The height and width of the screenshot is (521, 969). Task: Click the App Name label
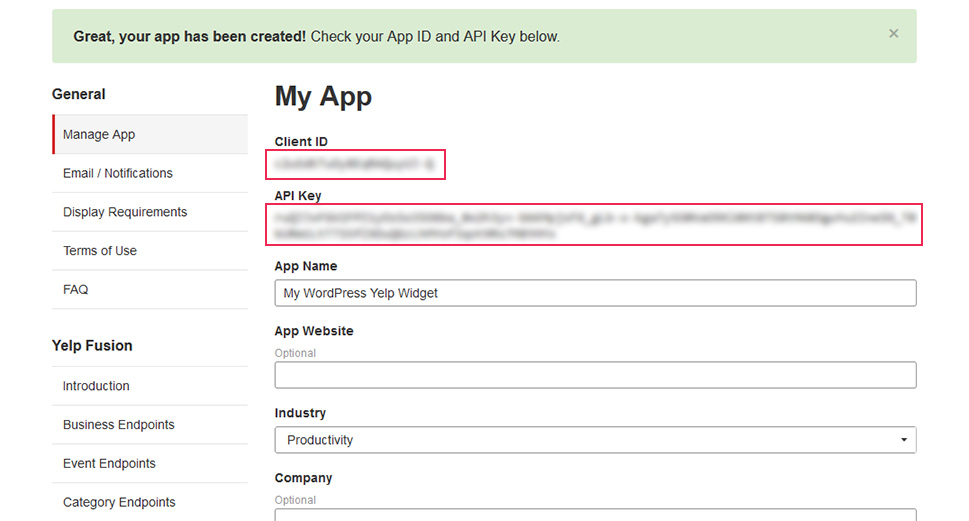coord(306,266)
